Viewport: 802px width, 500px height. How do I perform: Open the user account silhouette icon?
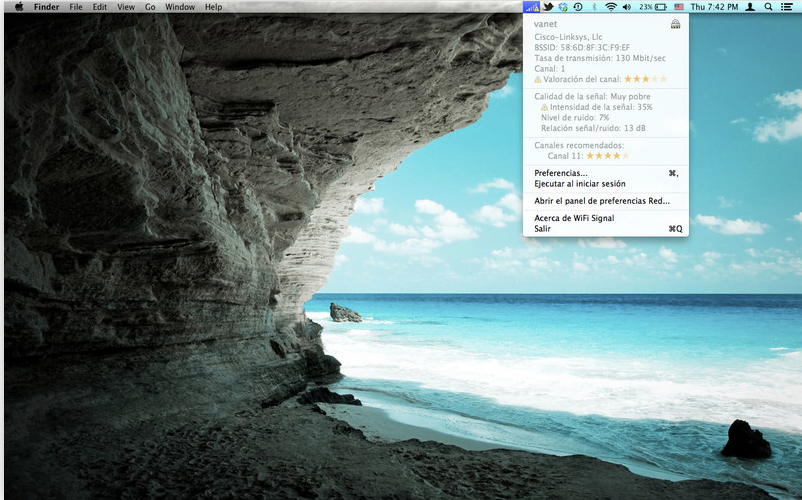(750, 7)
